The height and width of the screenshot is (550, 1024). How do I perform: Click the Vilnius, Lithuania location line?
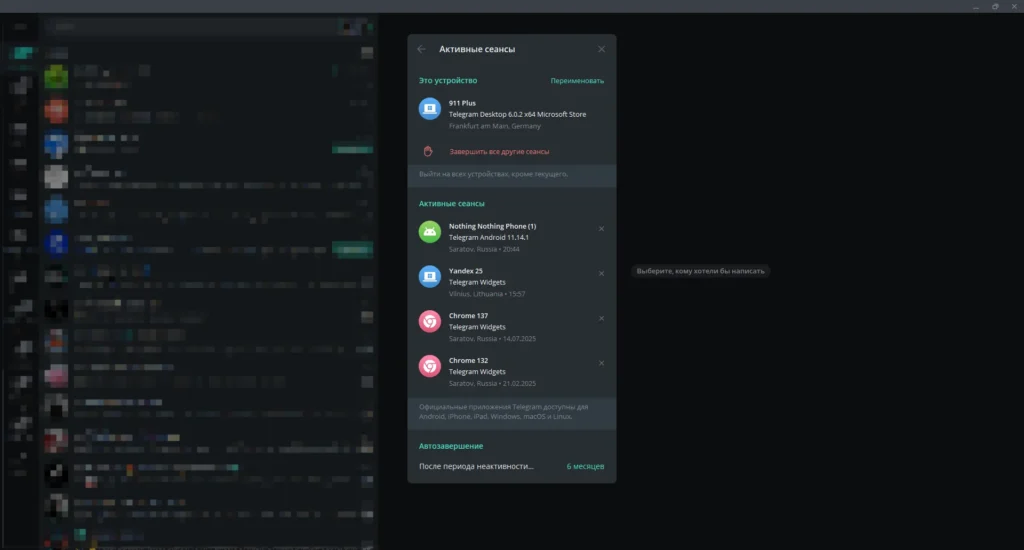[x=487, y=294]
